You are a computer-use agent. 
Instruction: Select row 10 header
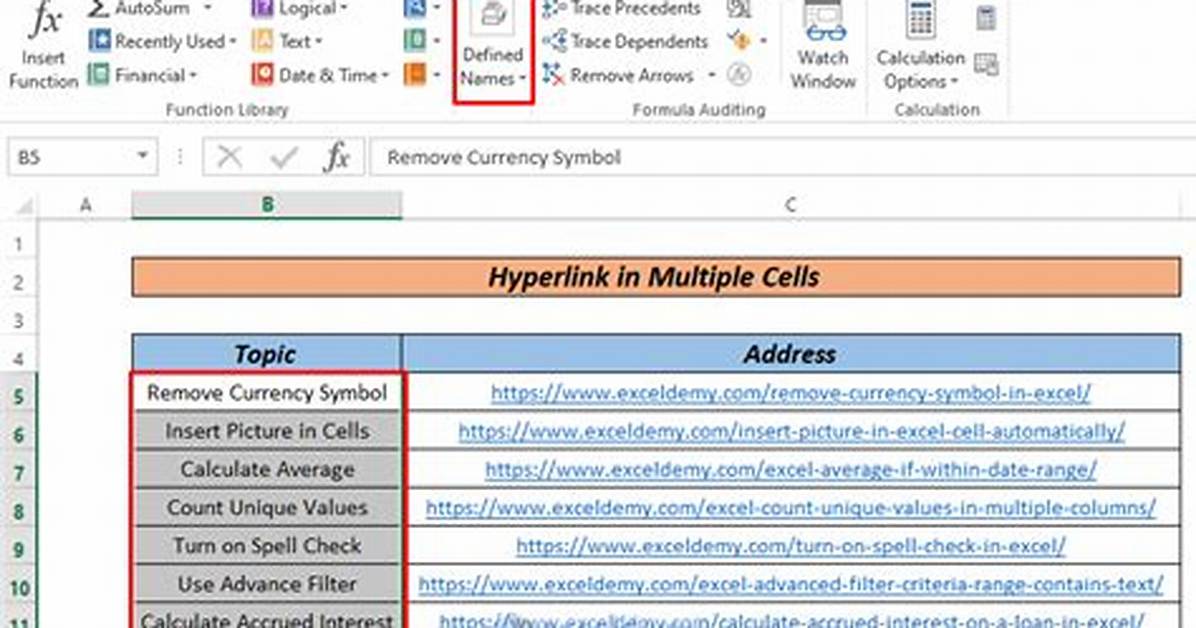(x=18, y=588)
